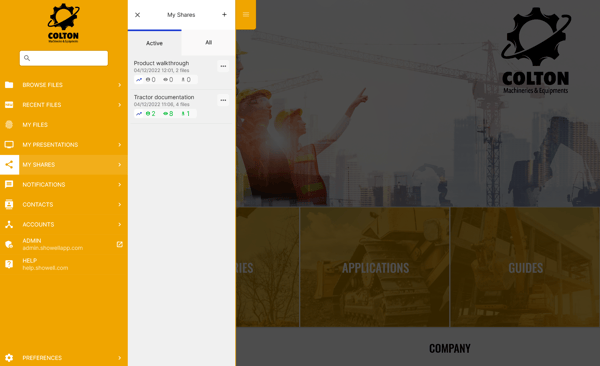Click the Preferences gear icon
The height and width of the screenshot is (366, 600).
point(9,358)
